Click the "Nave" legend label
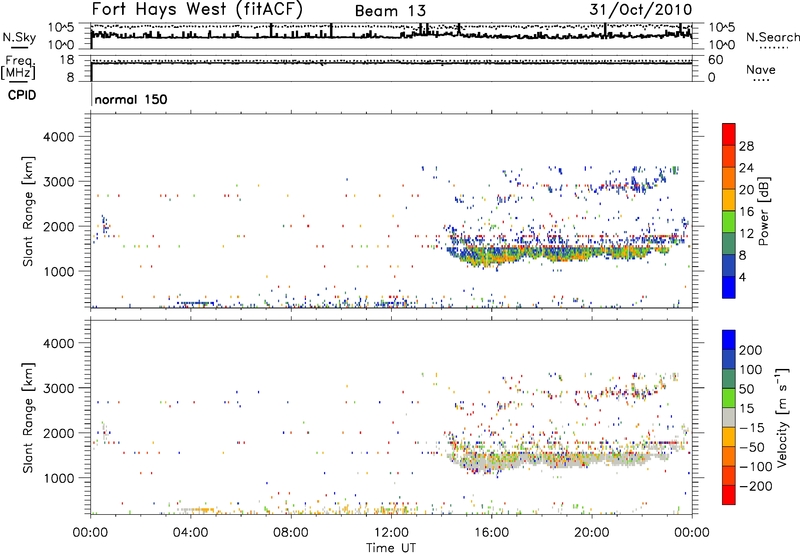800x554 pixels. click(761, 70)
